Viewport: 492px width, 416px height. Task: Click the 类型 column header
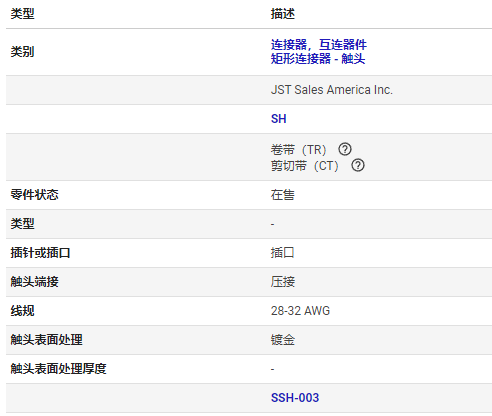(22, 14)
